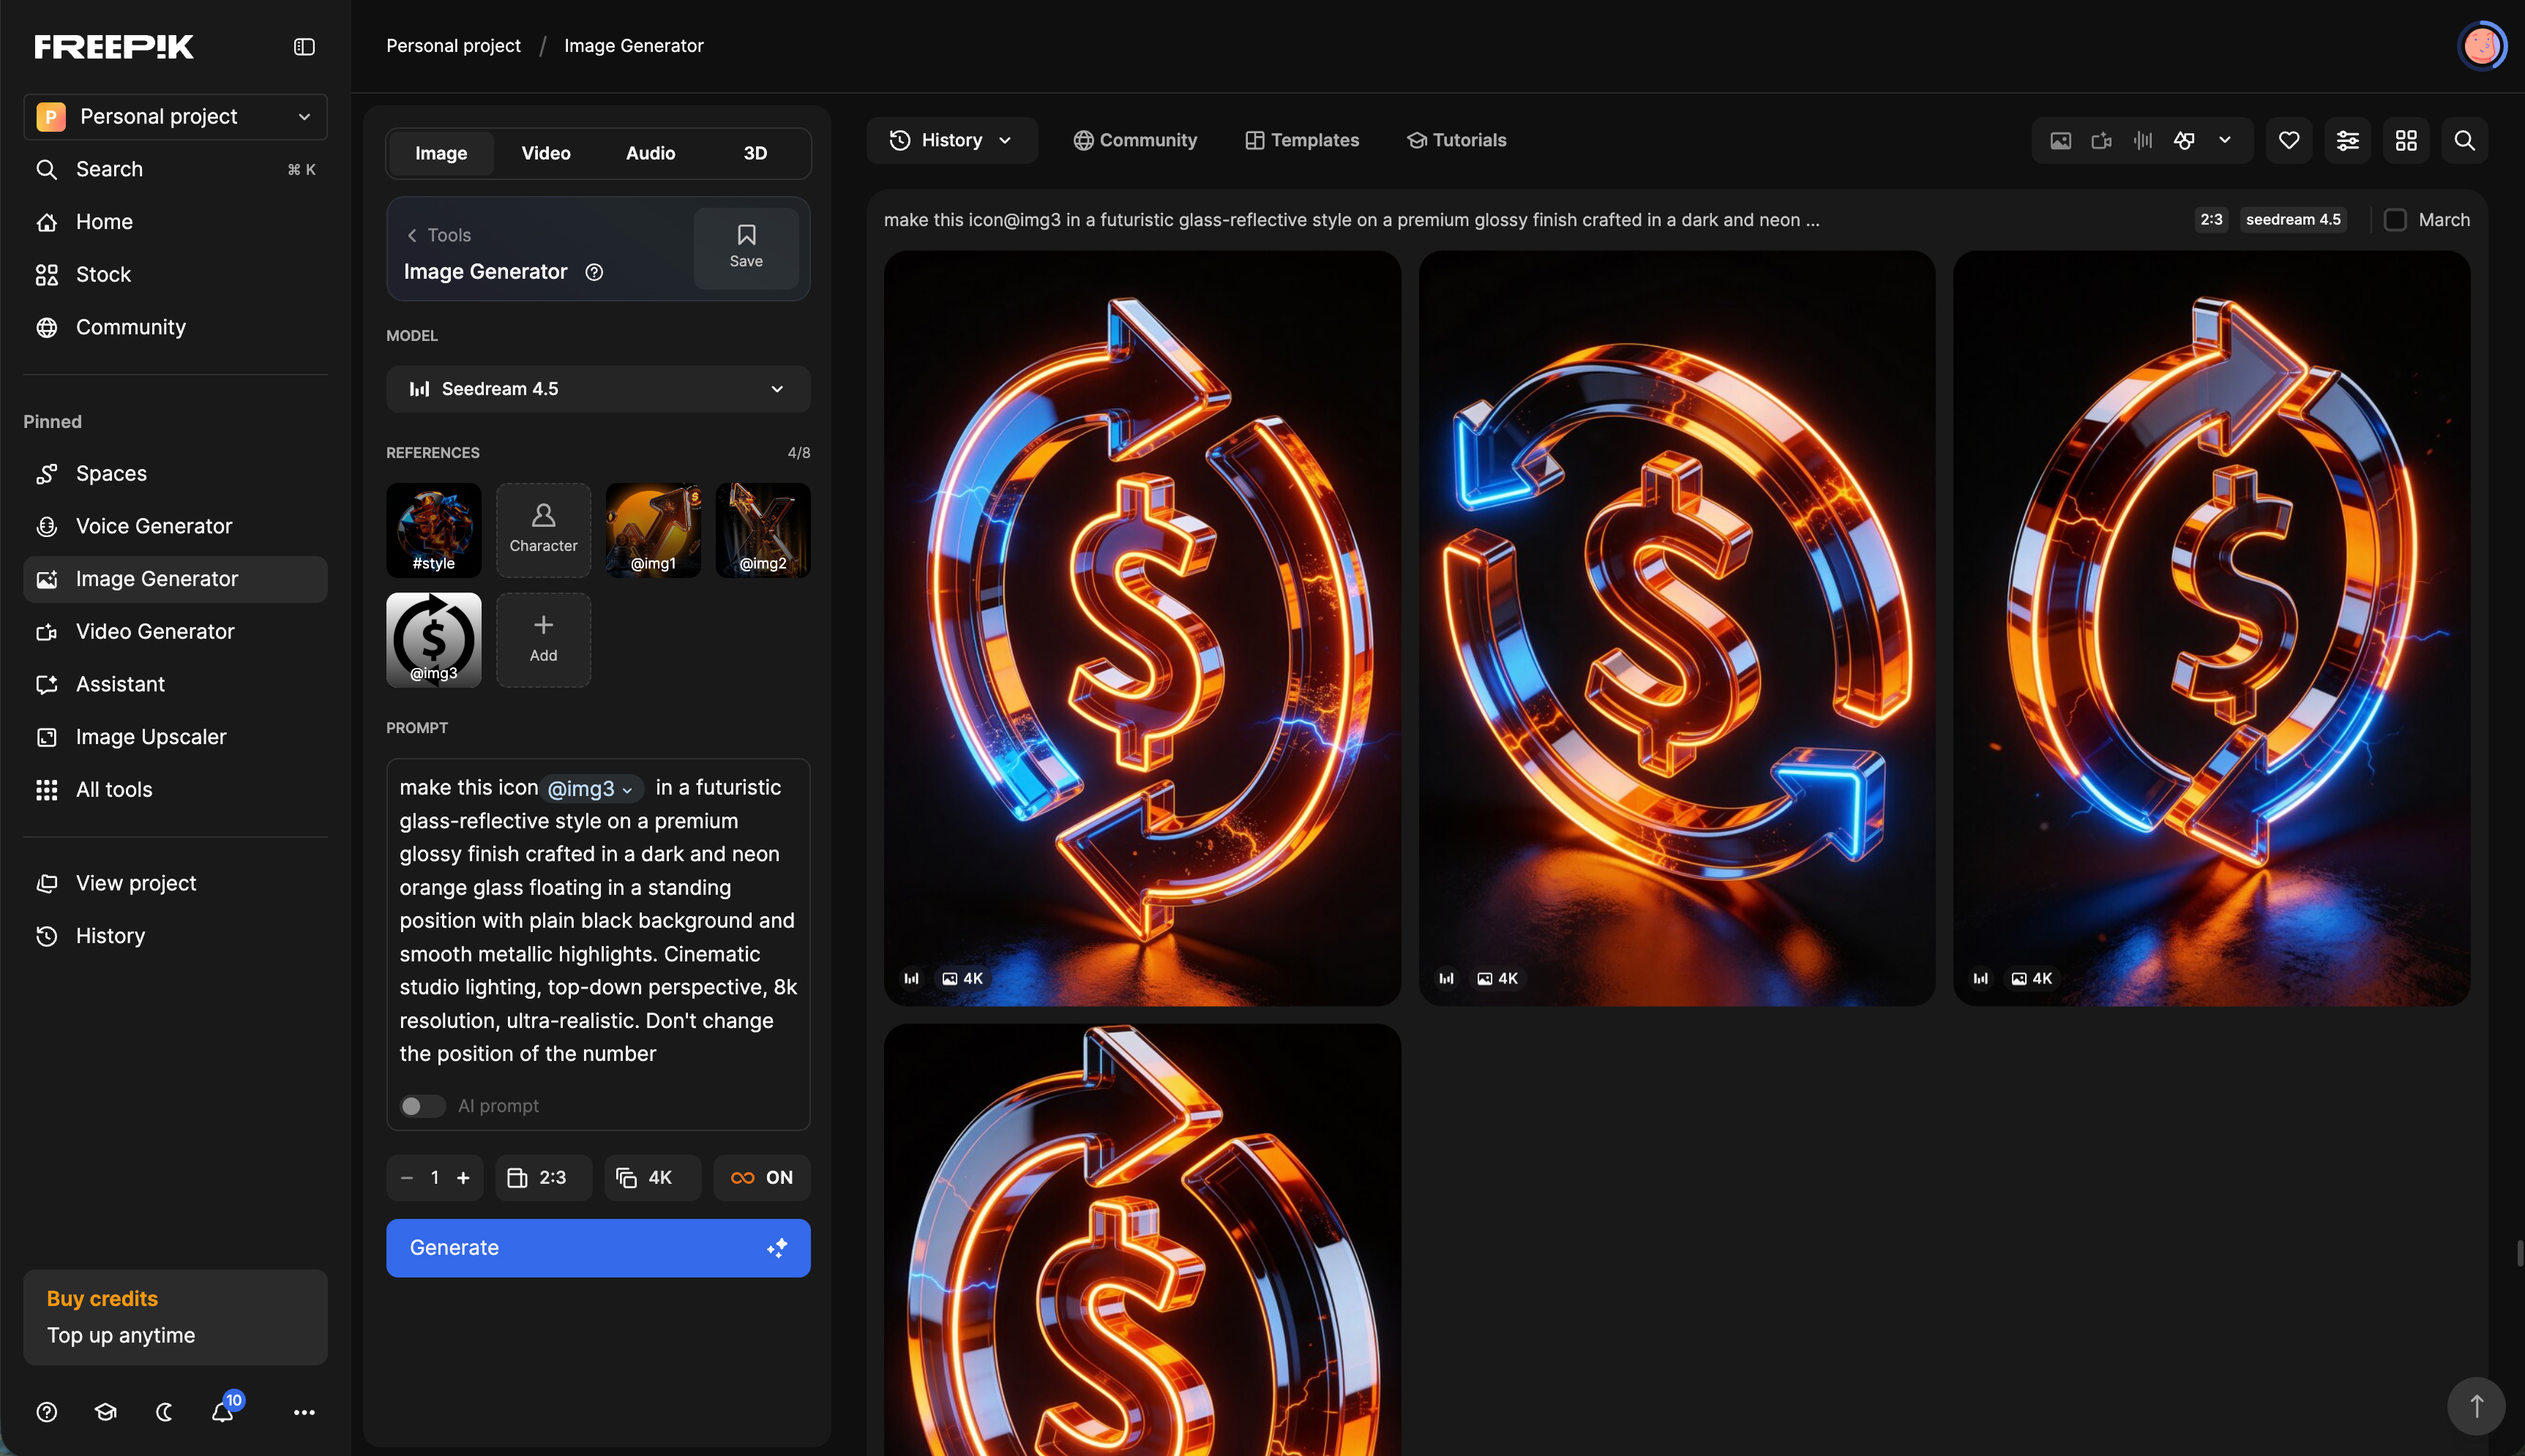Click Buy credits
The width and height of the screenshot is (2525, 1456).
(x=102, y=1298)
